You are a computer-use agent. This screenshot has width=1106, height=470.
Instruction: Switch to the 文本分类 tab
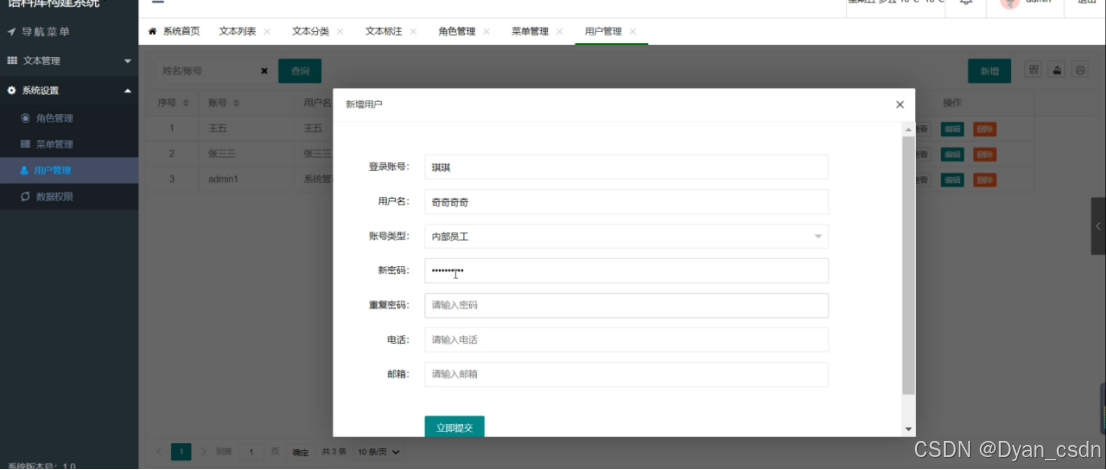[310, 32]
